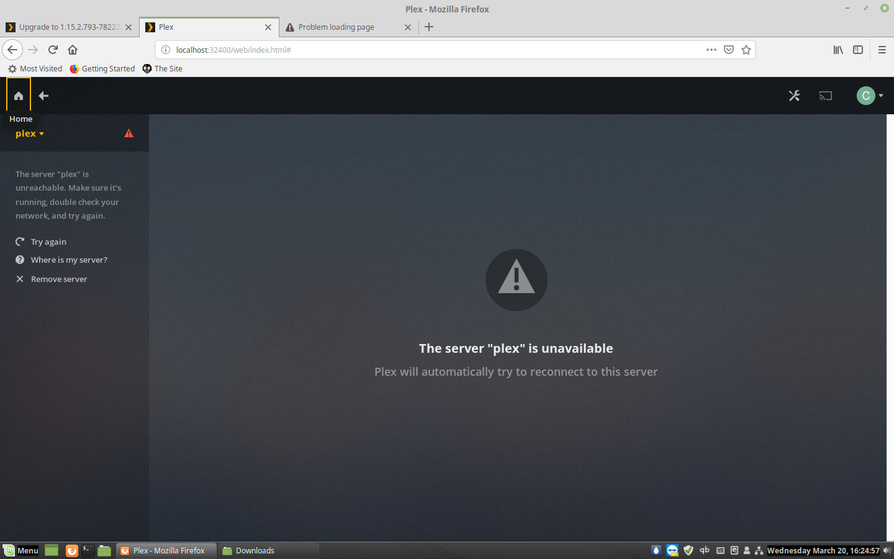The width and height of the screenshot is (894, 559).
Task: Open The Site bookmark
Action: (x=162, y=68)
